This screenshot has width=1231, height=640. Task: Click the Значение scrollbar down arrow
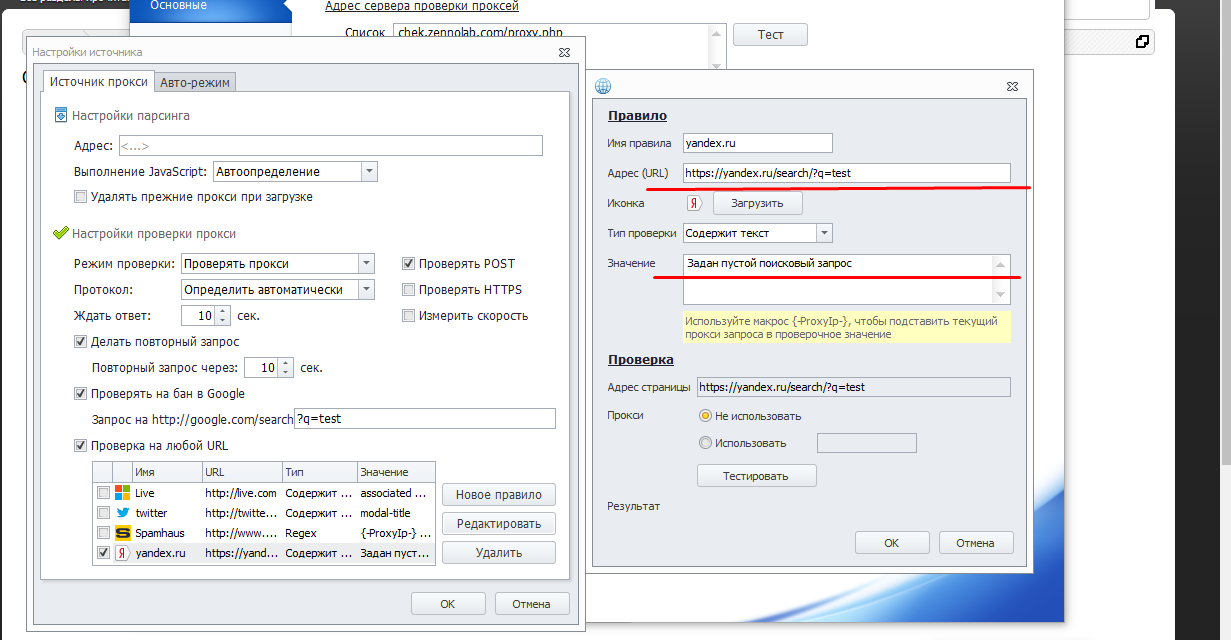pyautogui.click(x=1001, y=295)
